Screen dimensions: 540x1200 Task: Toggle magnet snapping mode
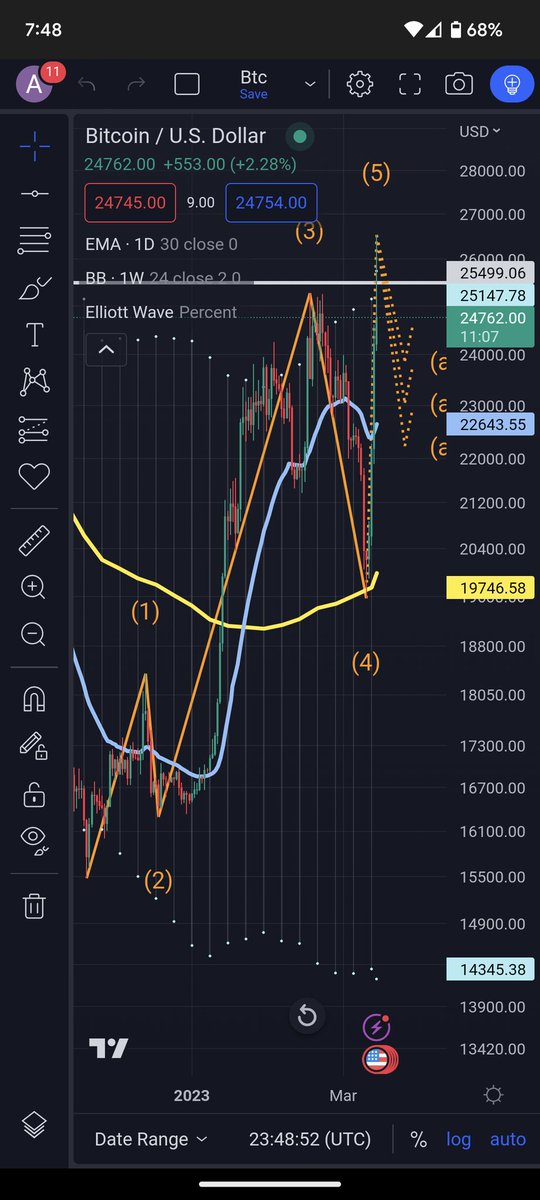coord(34,699)
